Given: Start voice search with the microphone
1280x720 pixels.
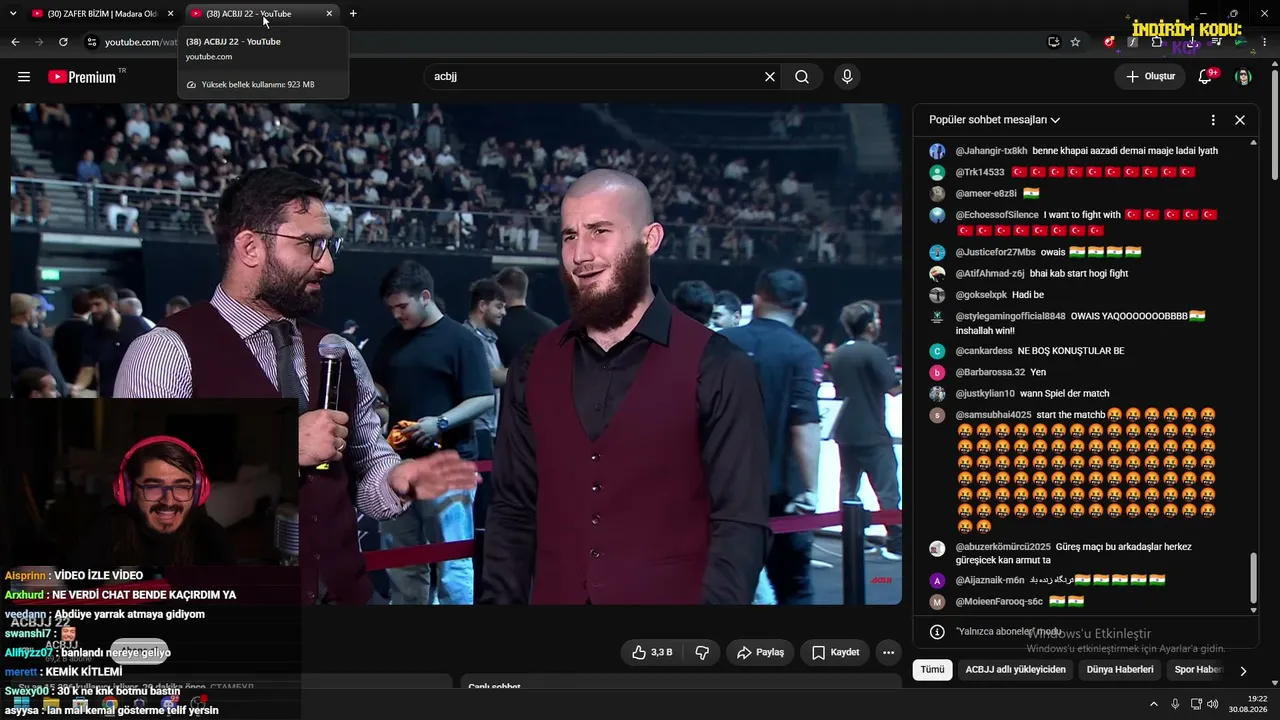Looking at the screenshot, I should point(847,77).
